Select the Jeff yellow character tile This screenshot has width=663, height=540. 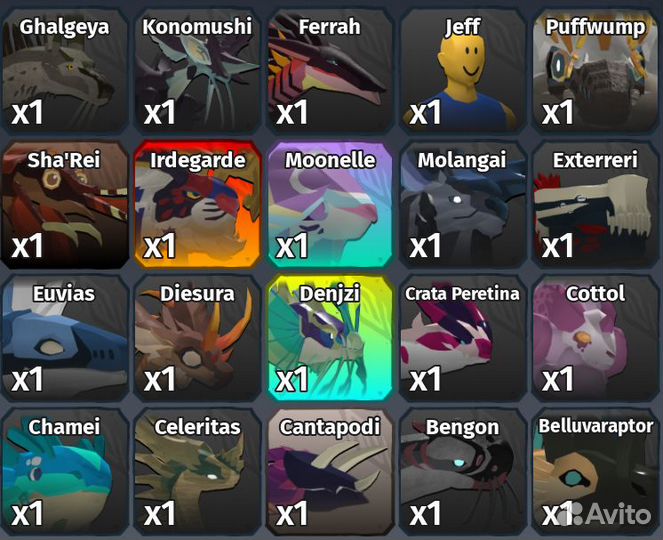point(463,71)
